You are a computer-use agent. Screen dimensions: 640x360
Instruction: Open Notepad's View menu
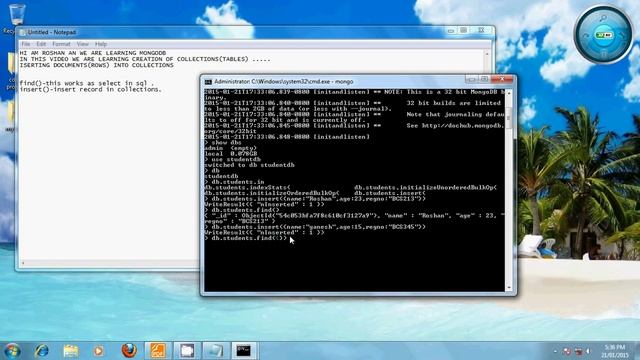[x=82, y=44]
